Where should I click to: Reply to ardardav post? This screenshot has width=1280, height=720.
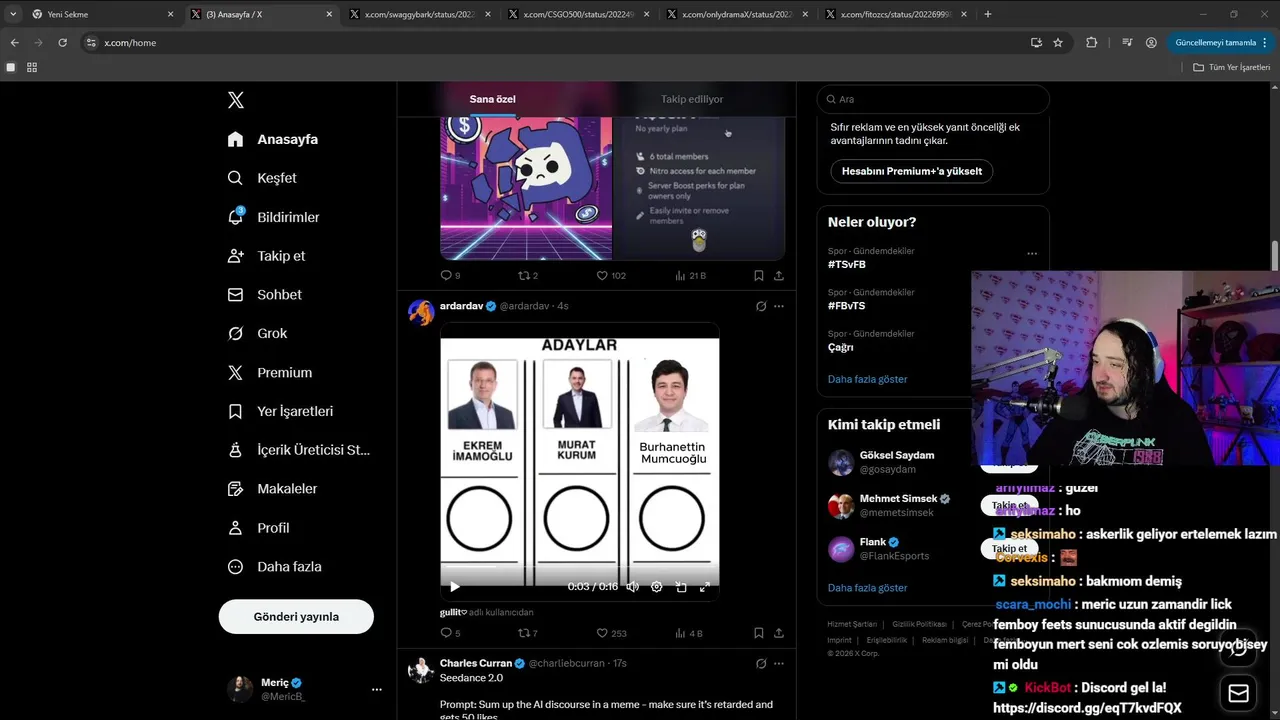[450, 633]
